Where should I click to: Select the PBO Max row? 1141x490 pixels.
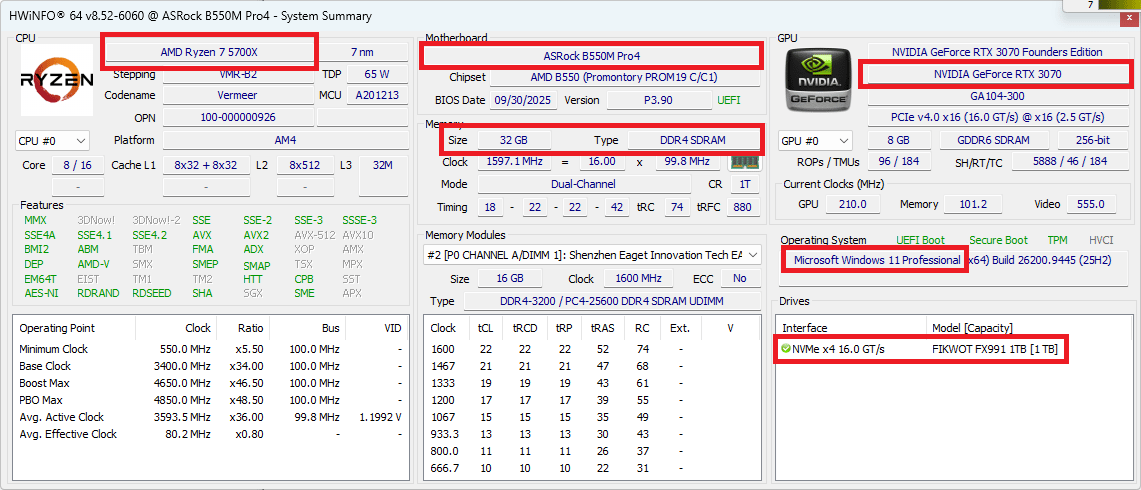[210, 400]
